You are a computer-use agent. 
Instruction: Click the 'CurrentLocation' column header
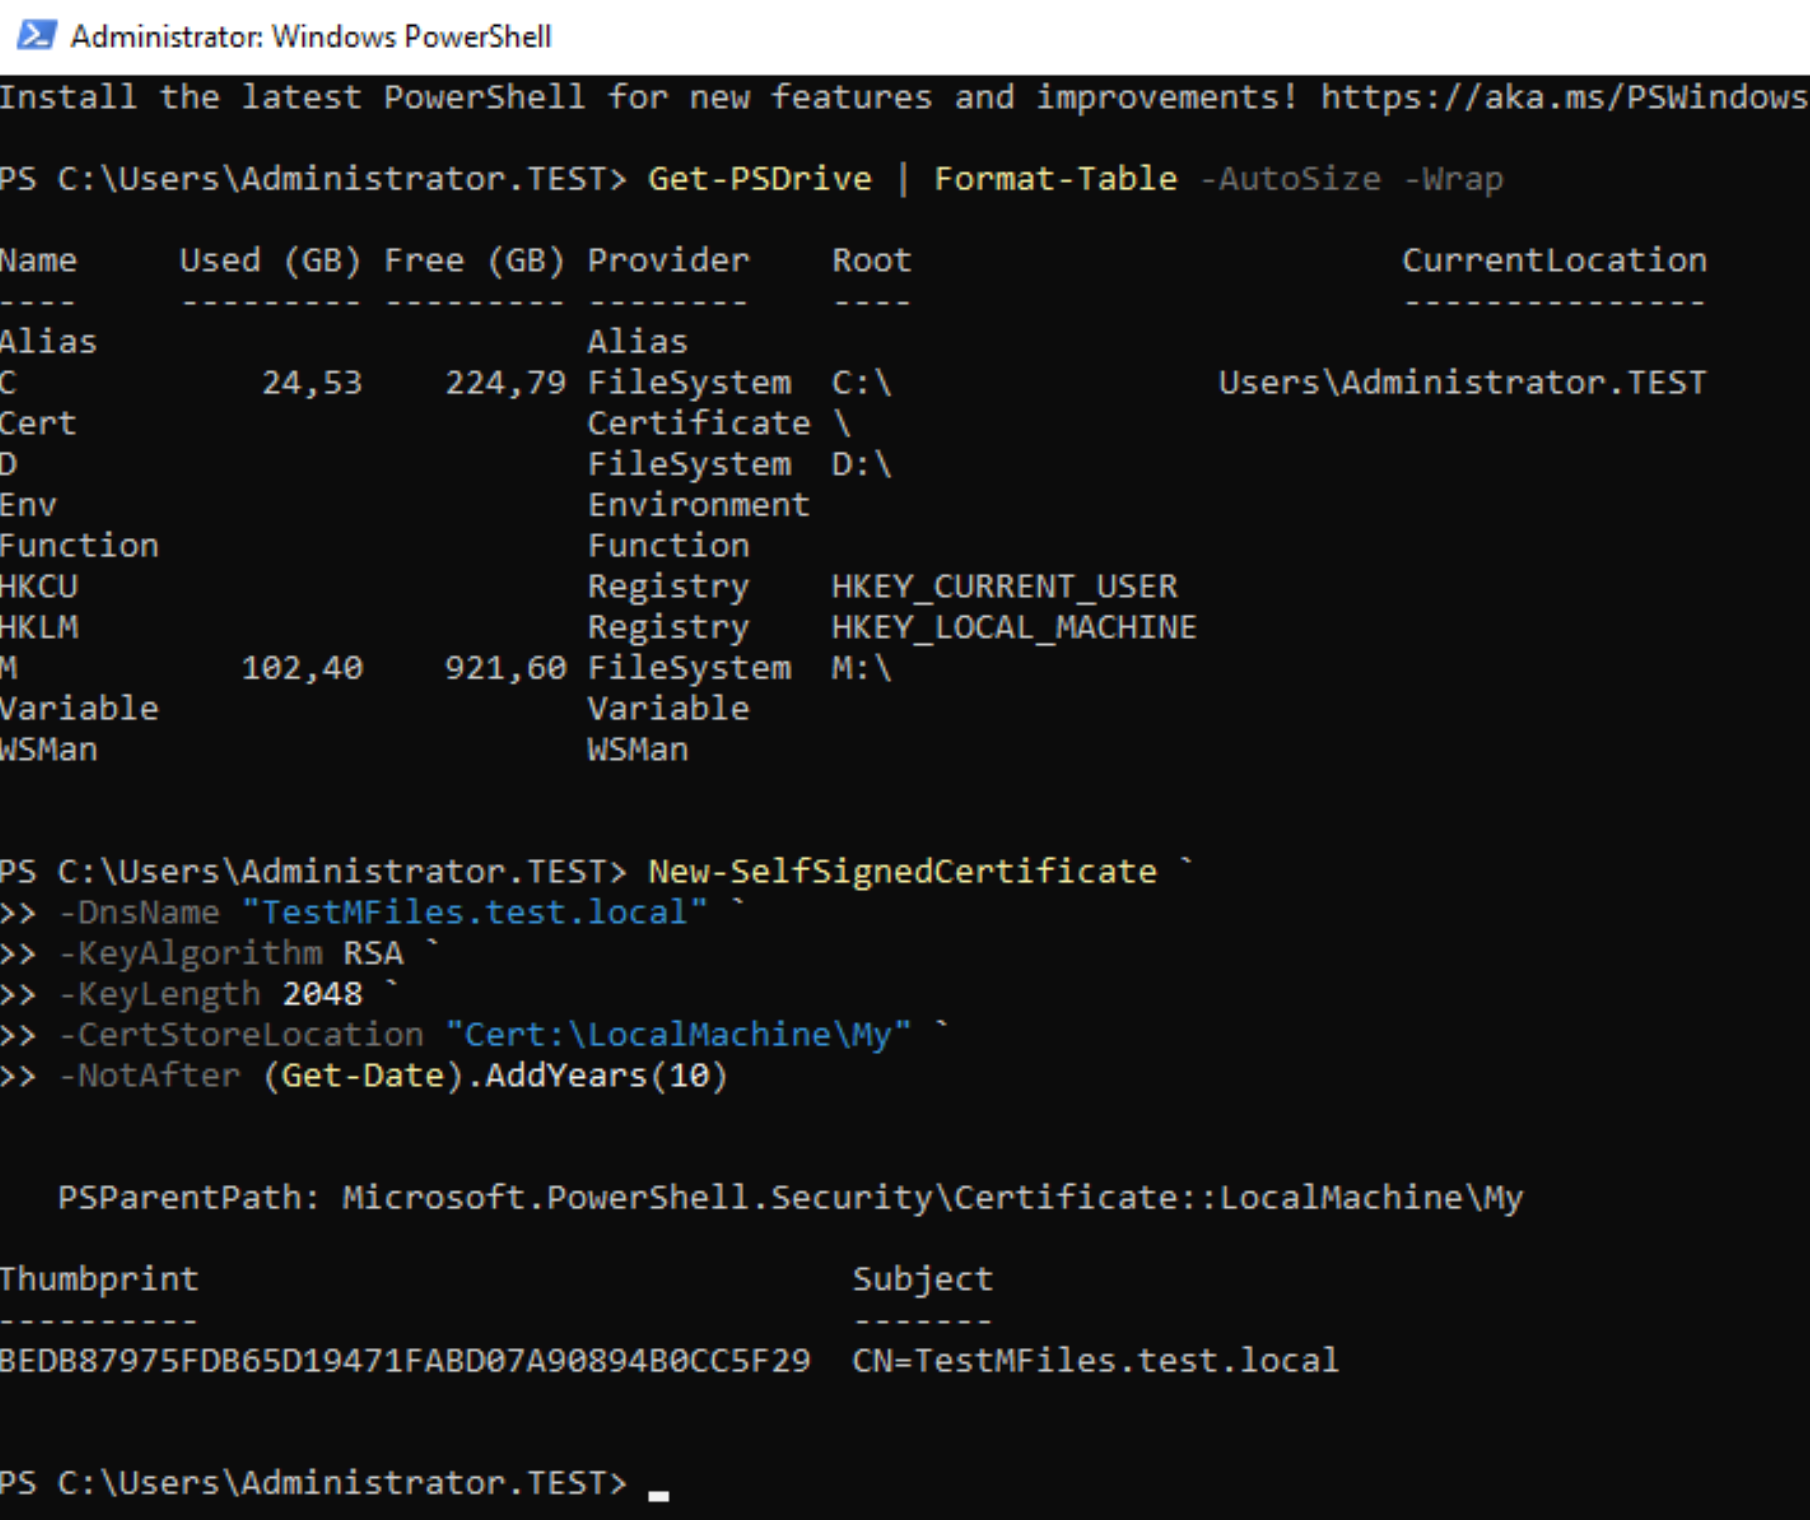click(x=1554, y=261)
